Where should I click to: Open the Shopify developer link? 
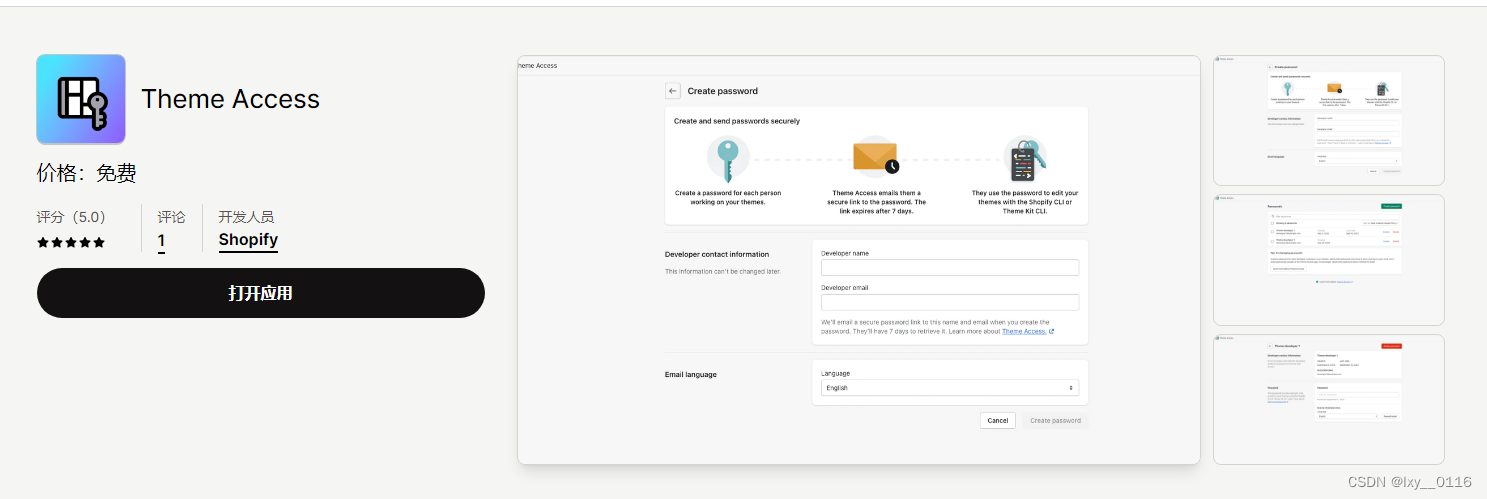point(248,240)
